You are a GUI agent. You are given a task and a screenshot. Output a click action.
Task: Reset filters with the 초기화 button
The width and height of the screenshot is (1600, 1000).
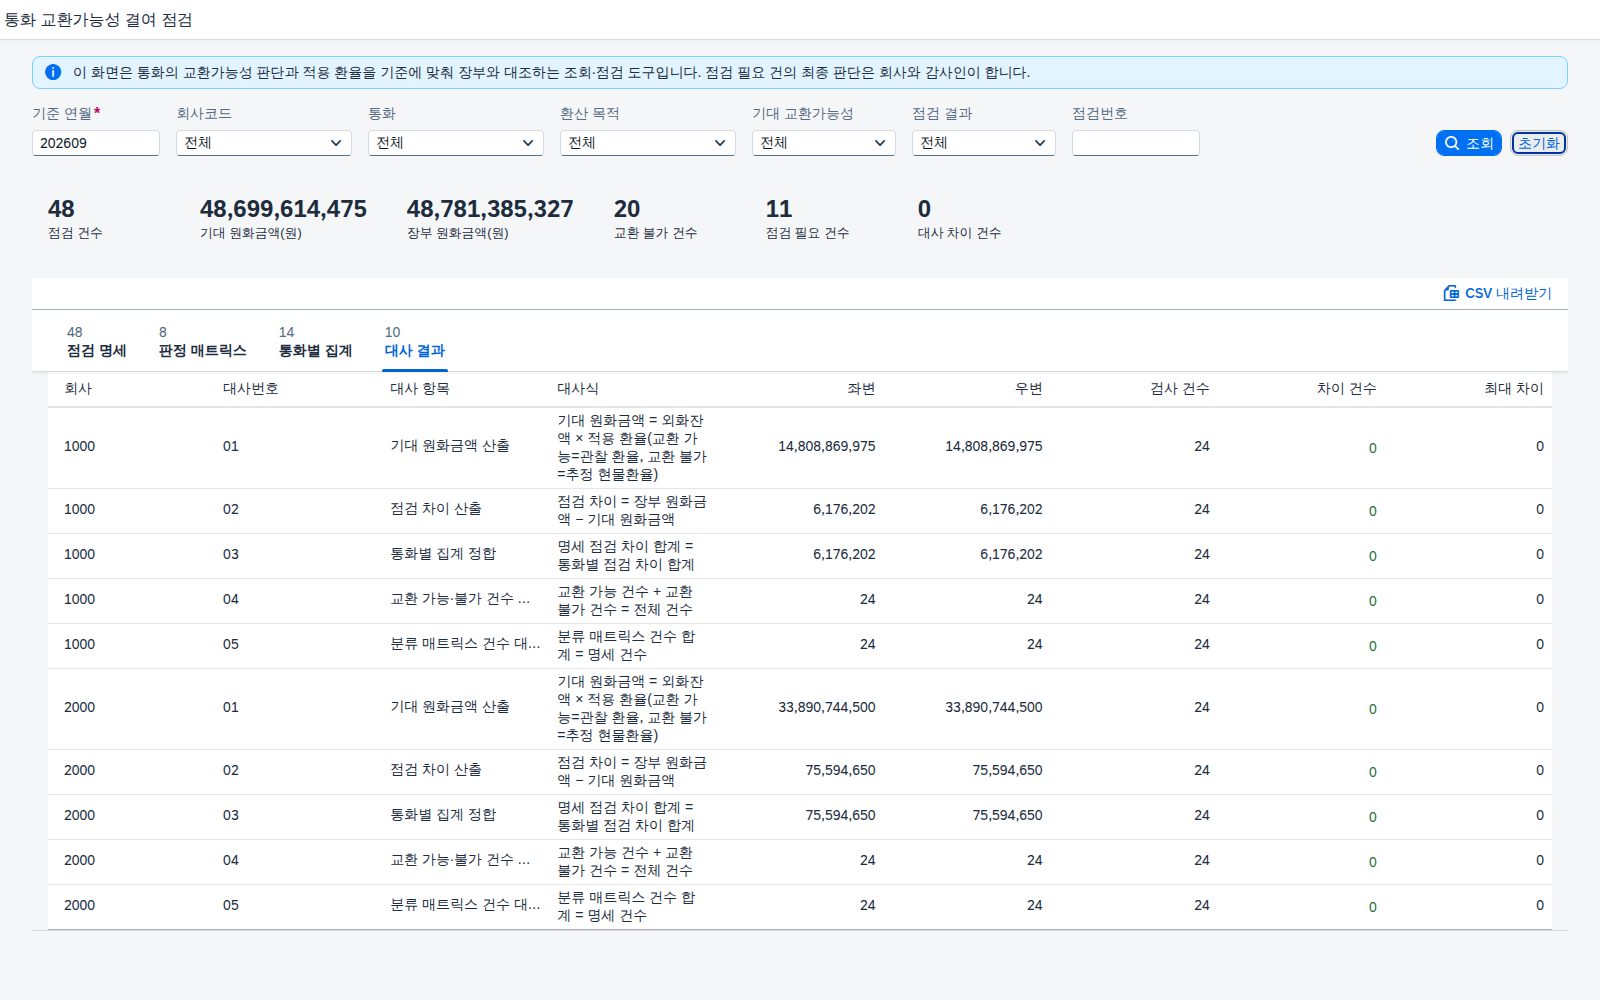pos(1538,143)
